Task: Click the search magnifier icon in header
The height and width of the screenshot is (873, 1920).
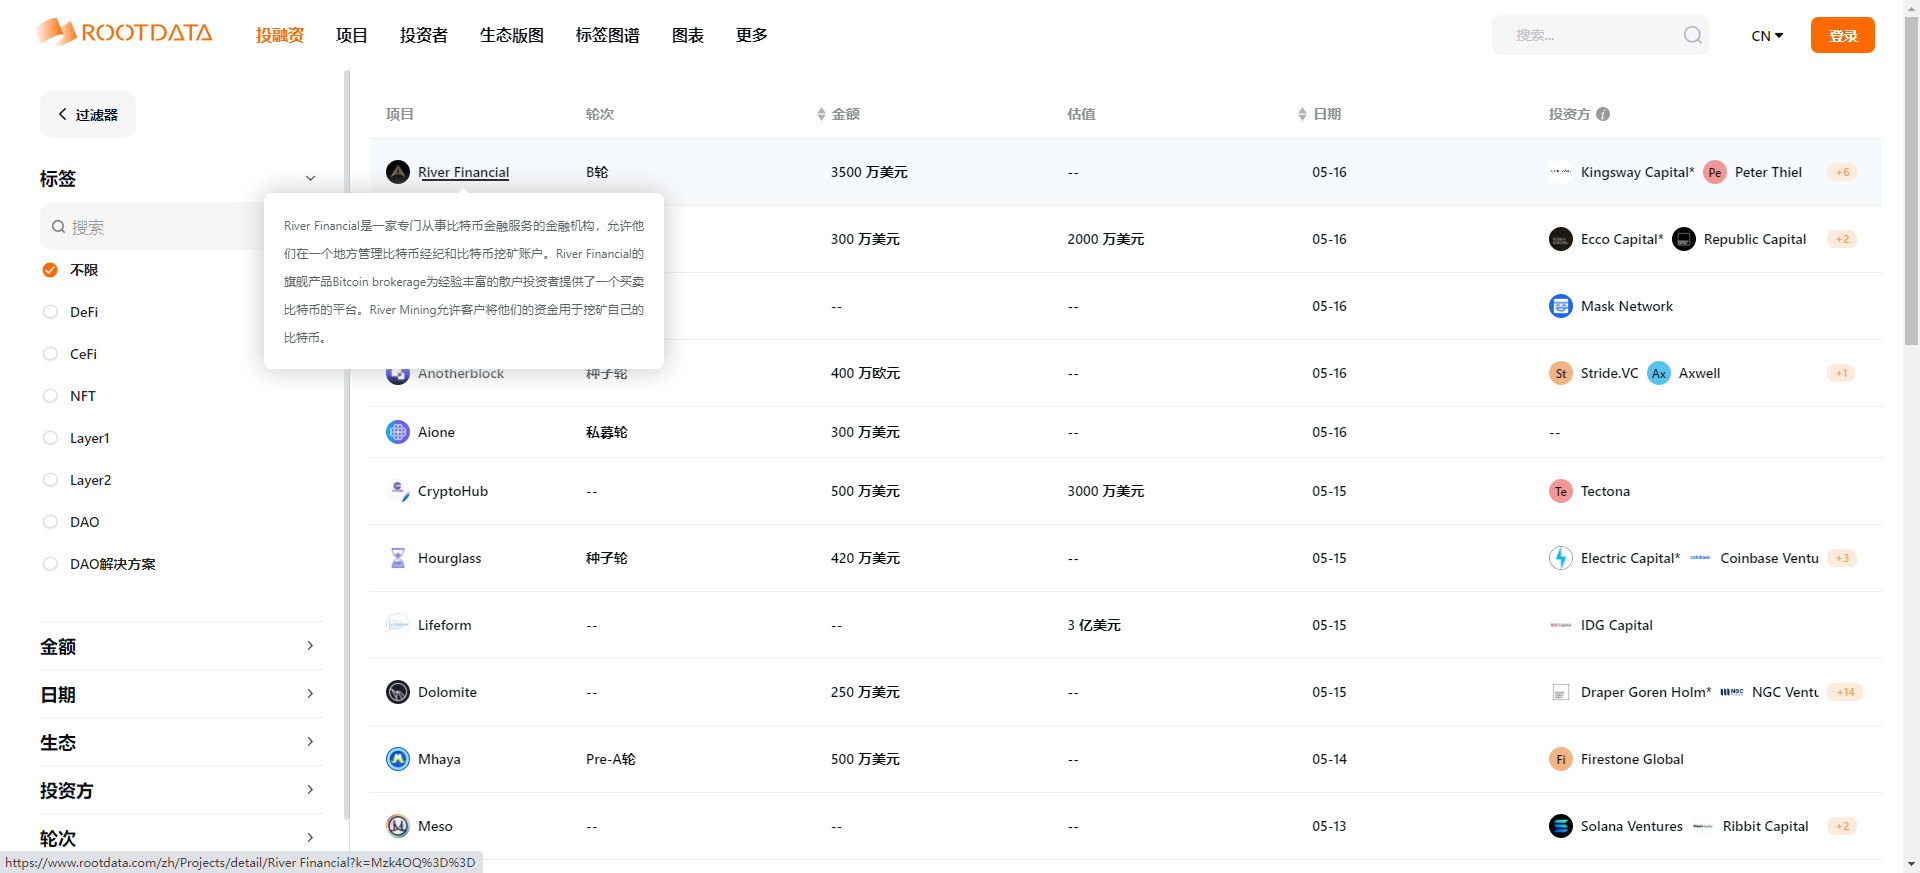Action: coord(1692,35)
